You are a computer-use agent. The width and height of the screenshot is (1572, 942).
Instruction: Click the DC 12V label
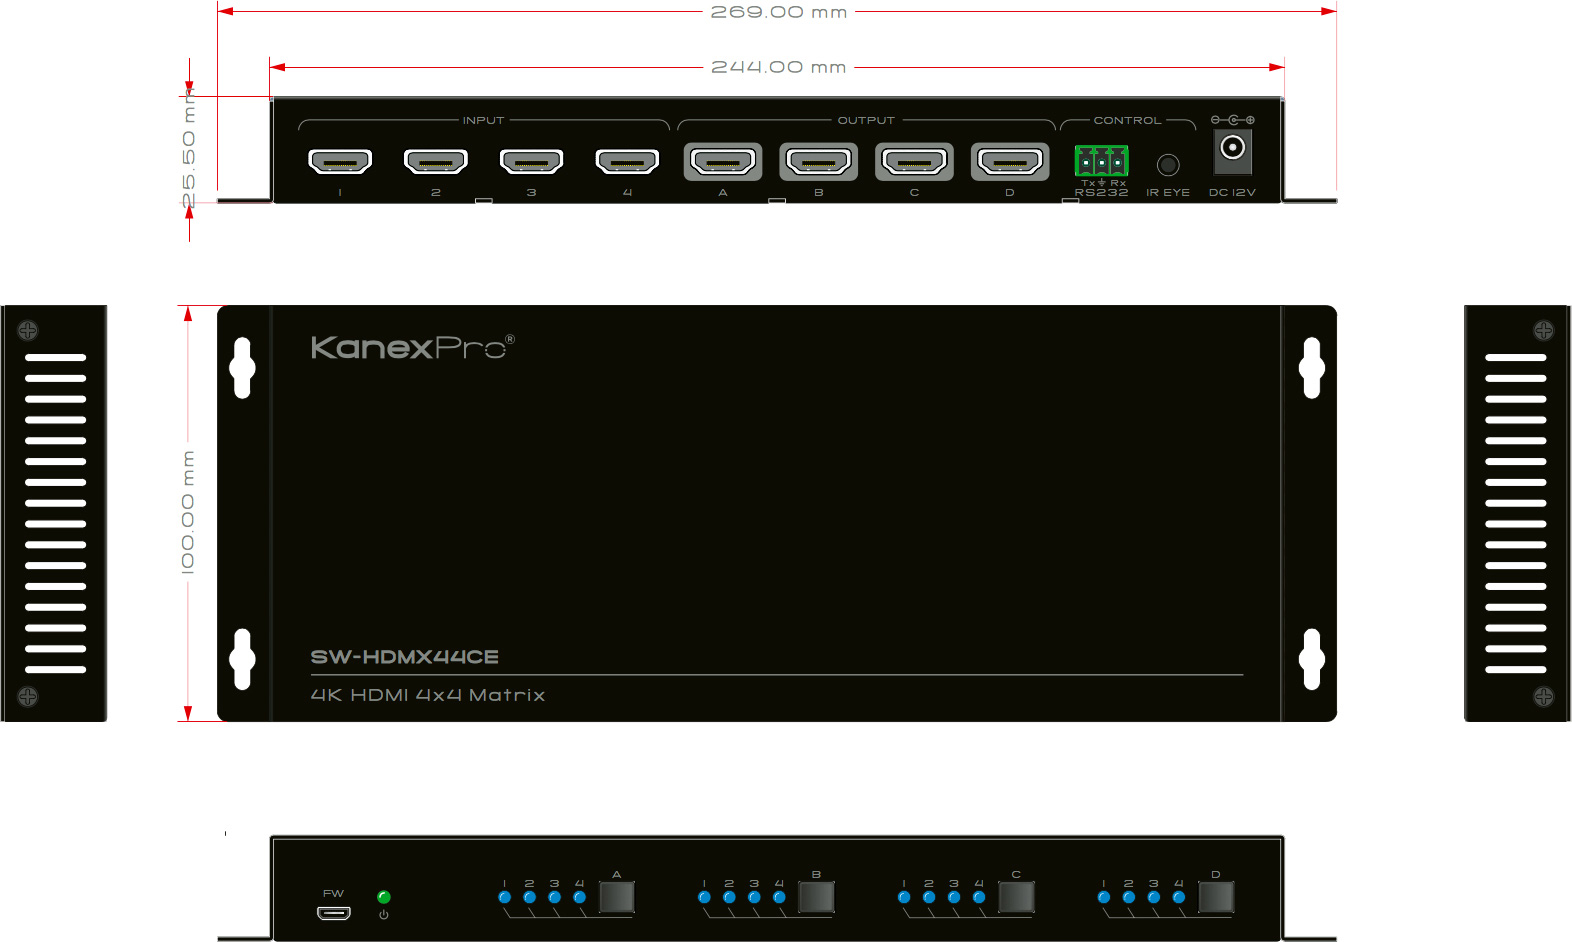(x=1232, y=192)
